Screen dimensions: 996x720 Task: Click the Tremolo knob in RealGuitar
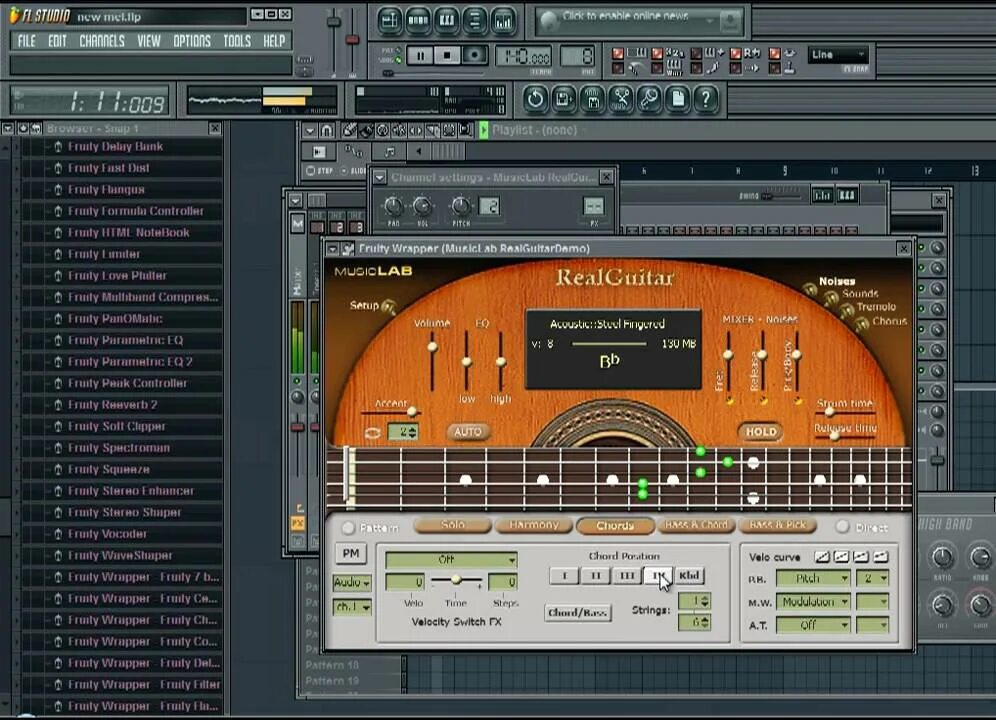point(847,310)
